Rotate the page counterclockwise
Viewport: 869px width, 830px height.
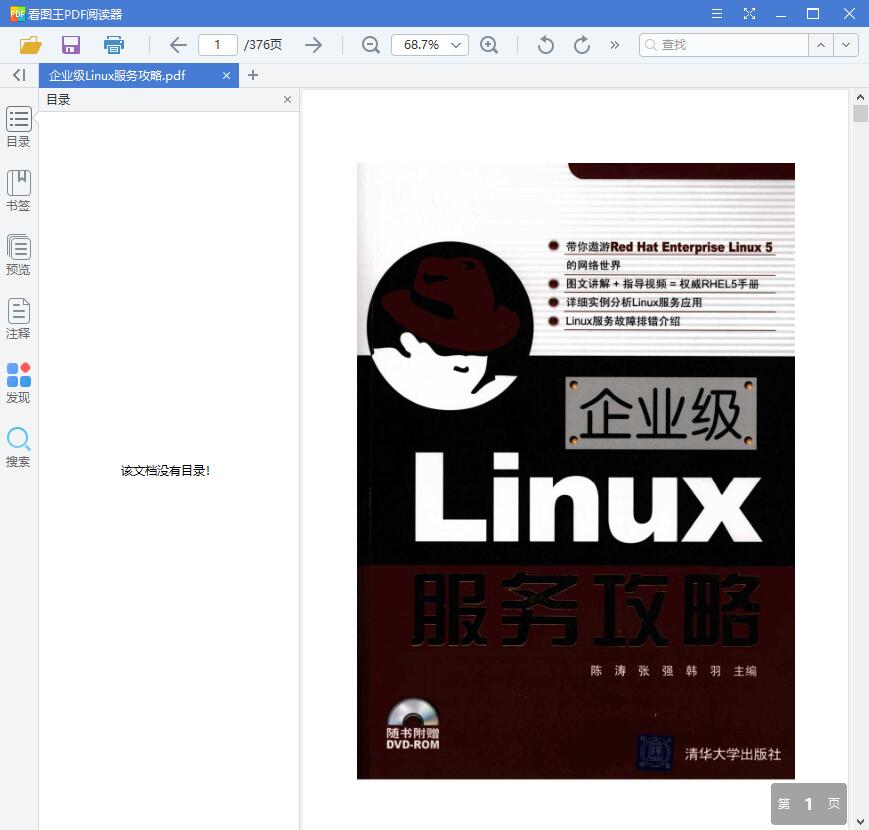click(x=545, y=45)
